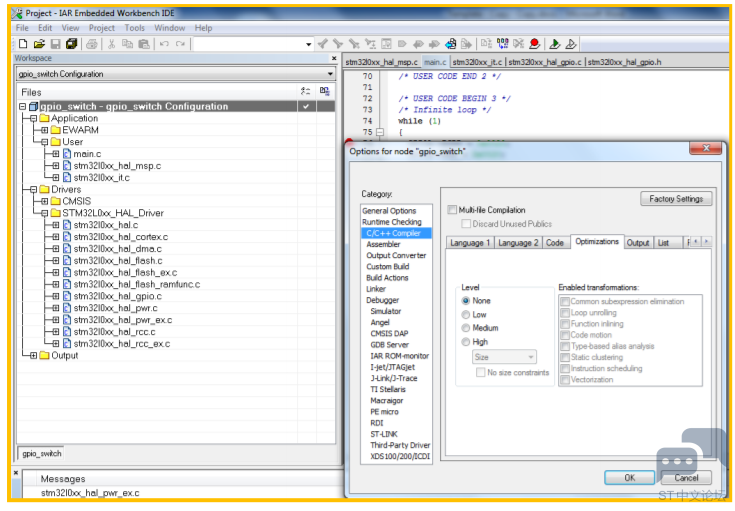Open the gpio_switch Configuration dropdown
This screenshot has height=511, width=735.
330,74
